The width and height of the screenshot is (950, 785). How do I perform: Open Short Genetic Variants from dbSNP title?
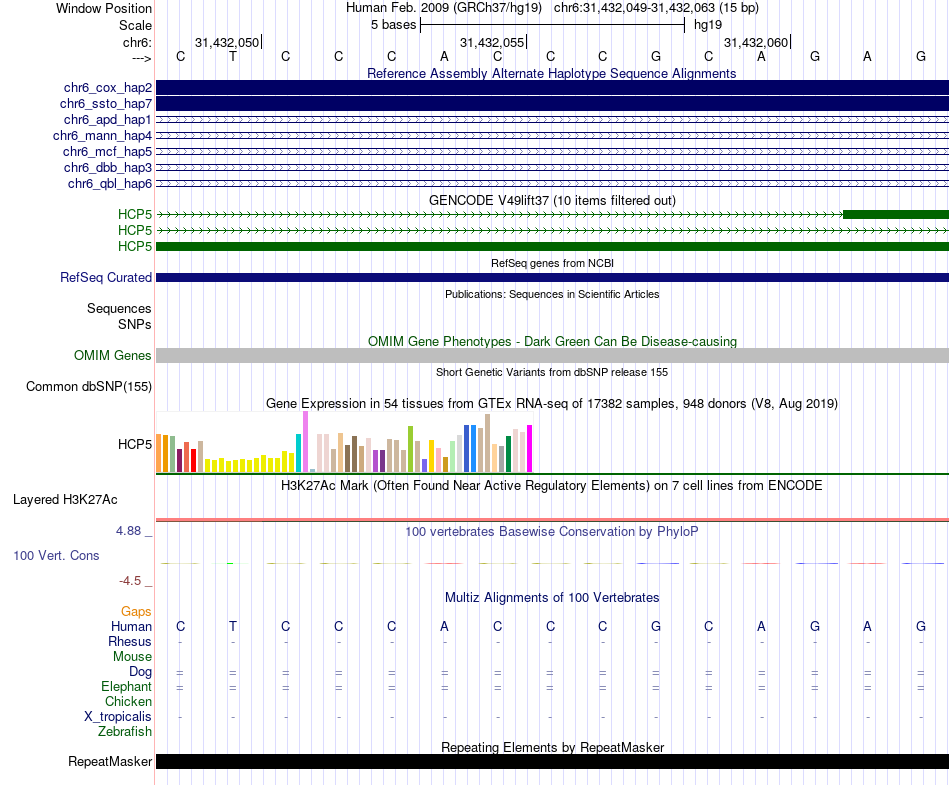click(x=552, y=373)
